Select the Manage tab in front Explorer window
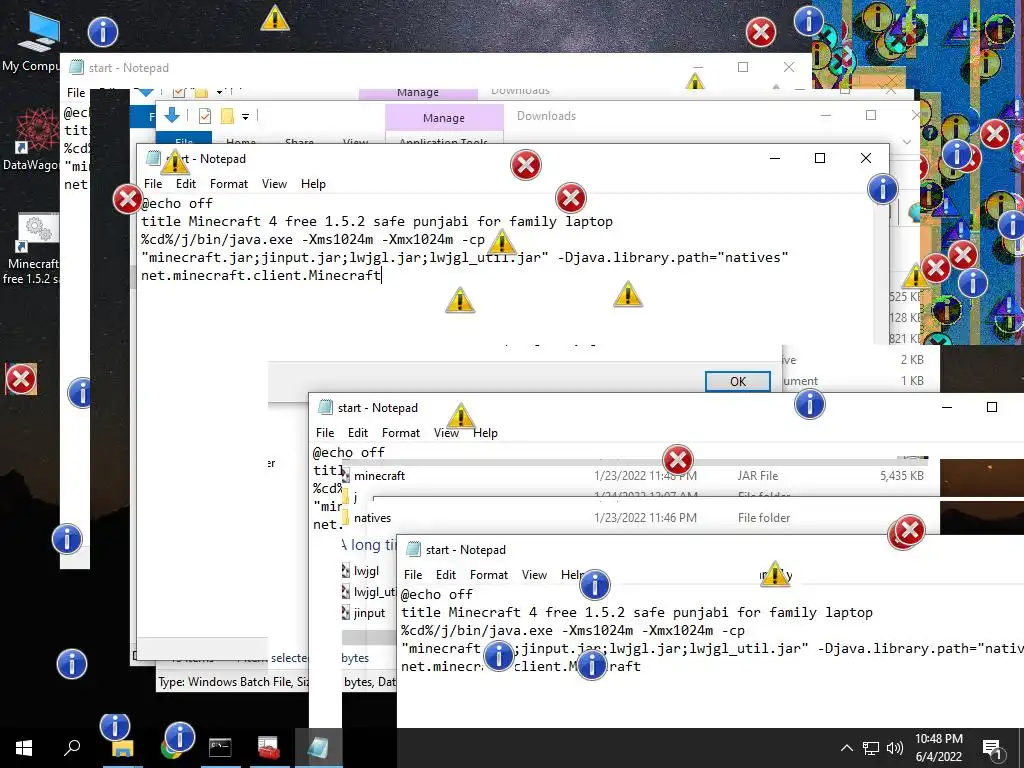 pyautogui.click(x=443, y=118)
